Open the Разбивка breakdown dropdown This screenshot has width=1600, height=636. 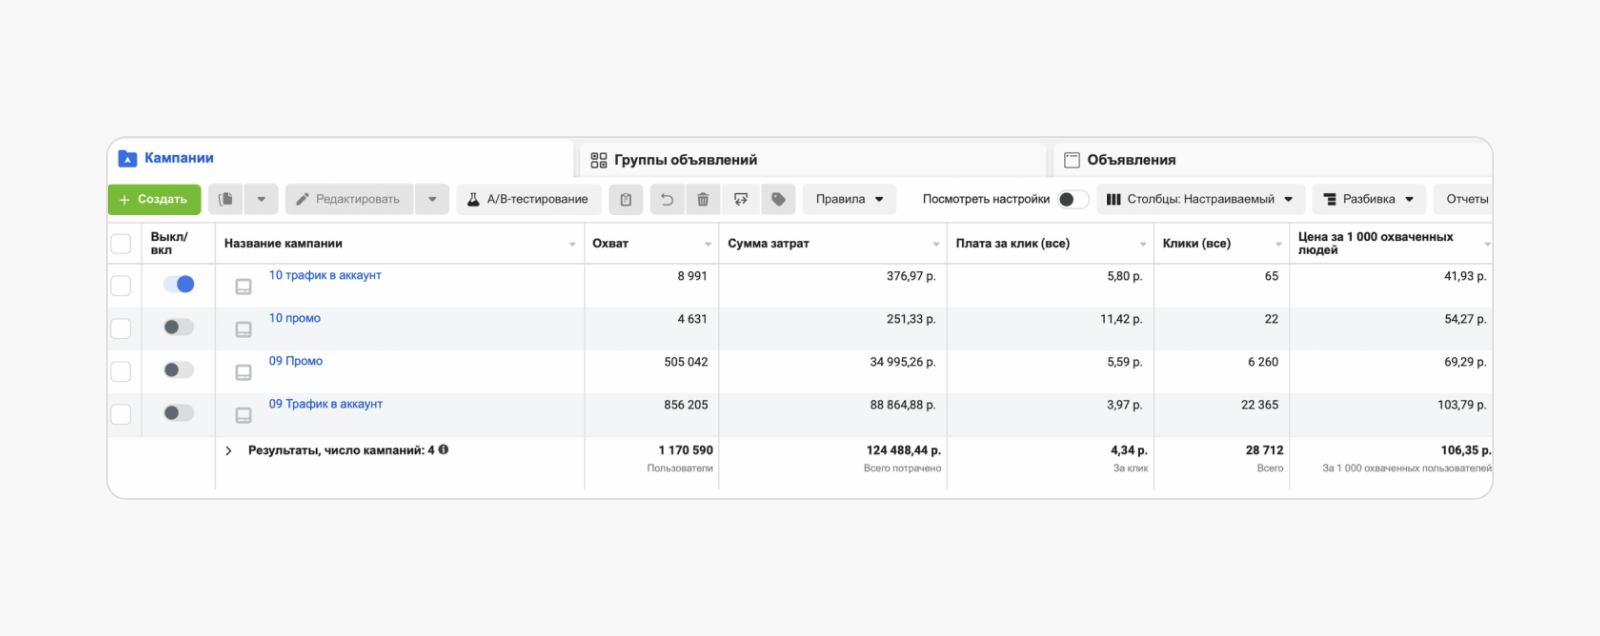[x=1368, y=199]
